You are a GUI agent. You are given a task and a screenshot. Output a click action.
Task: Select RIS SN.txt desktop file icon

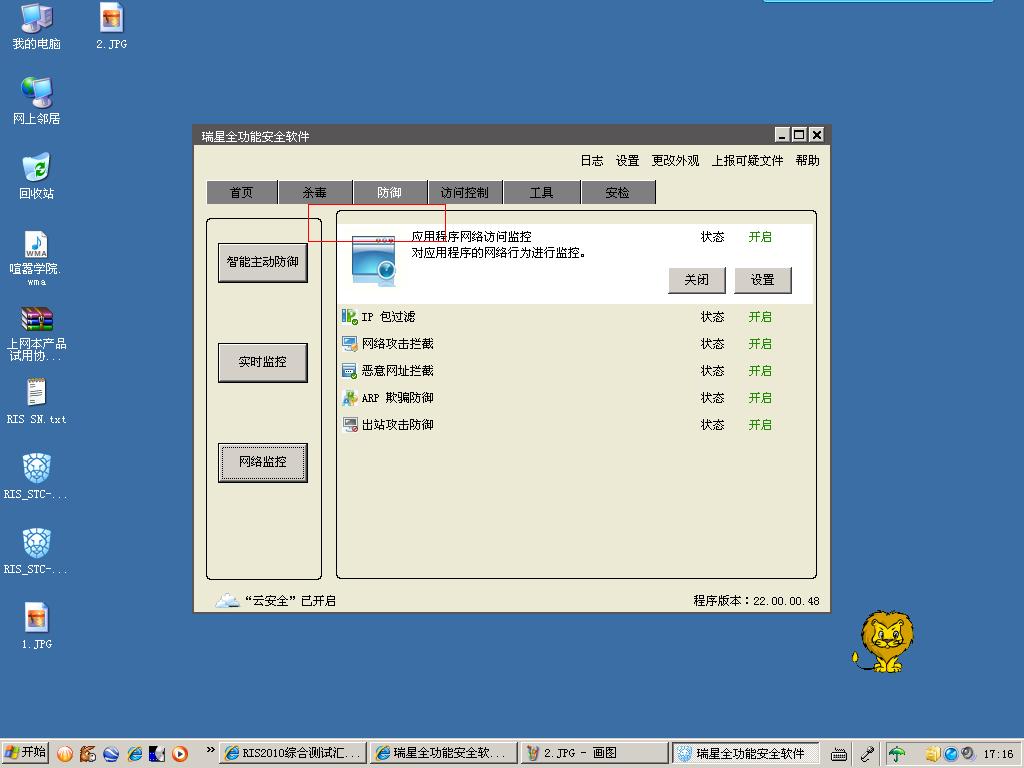click(x=36, y=393)
